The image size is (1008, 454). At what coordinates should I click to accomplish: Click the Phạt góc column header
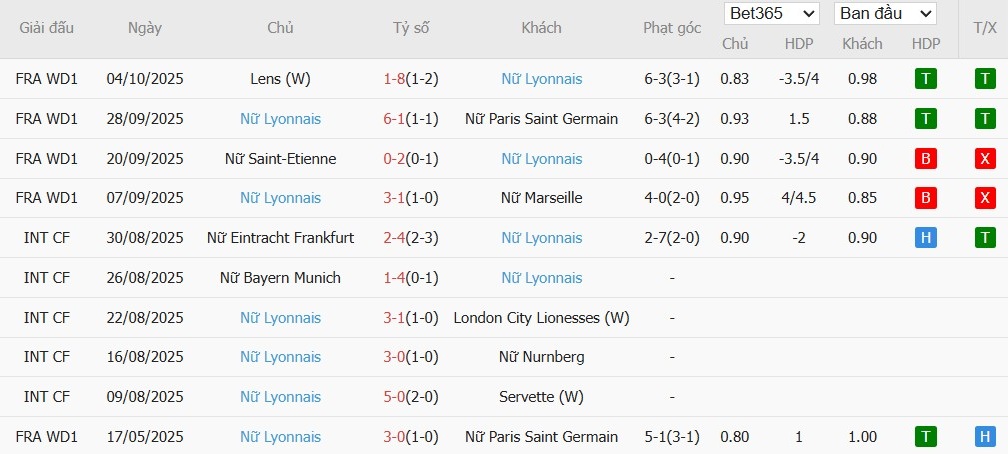pos(672,28)
